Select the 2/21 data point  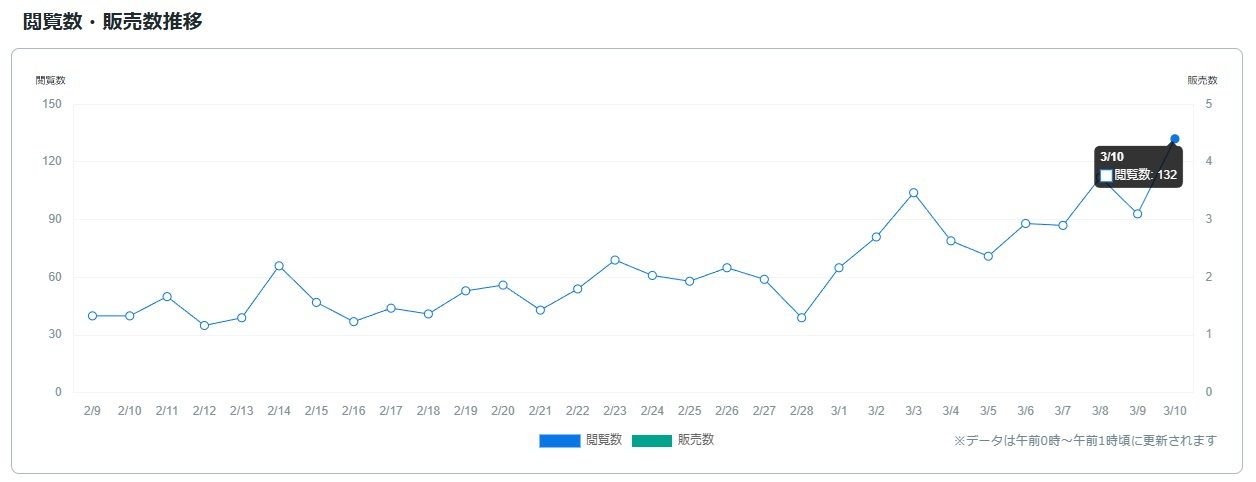coord(540,310)
